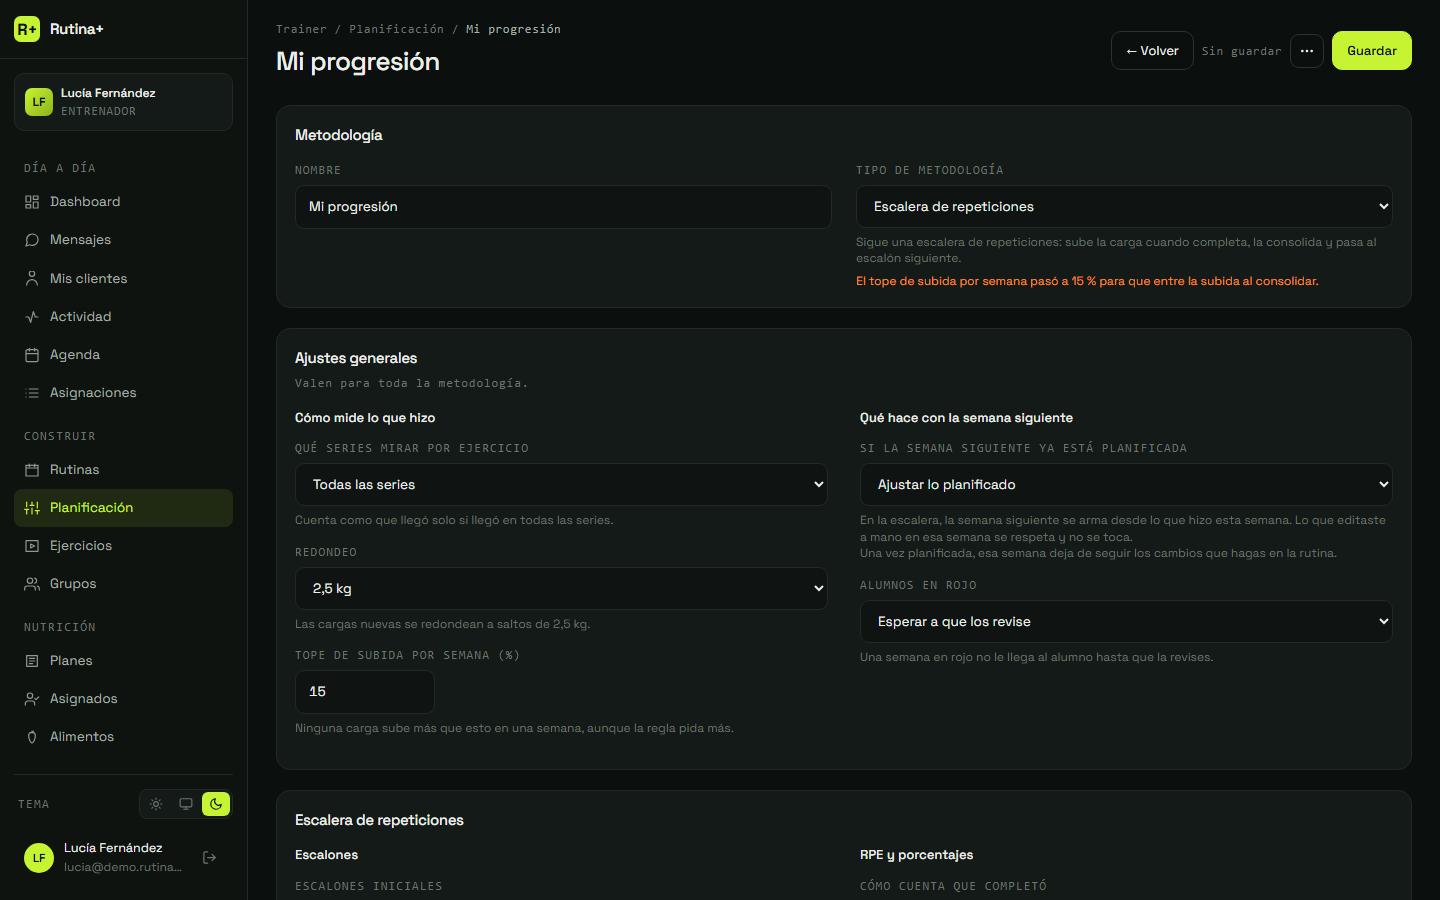Expand the Alumnos en rojo dropdown
The width and height of the screenshot is (1440, 900).
tap(1126, 622)
